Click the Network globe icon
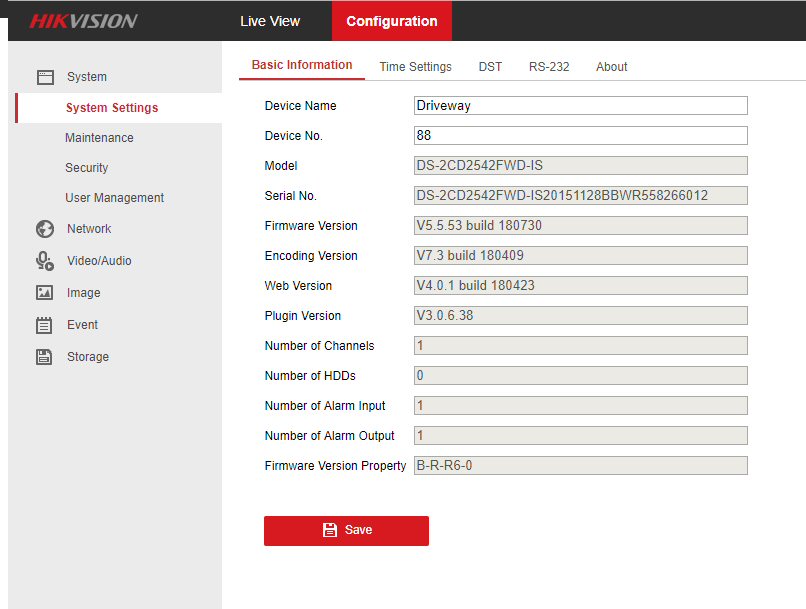 coord(44,229)
